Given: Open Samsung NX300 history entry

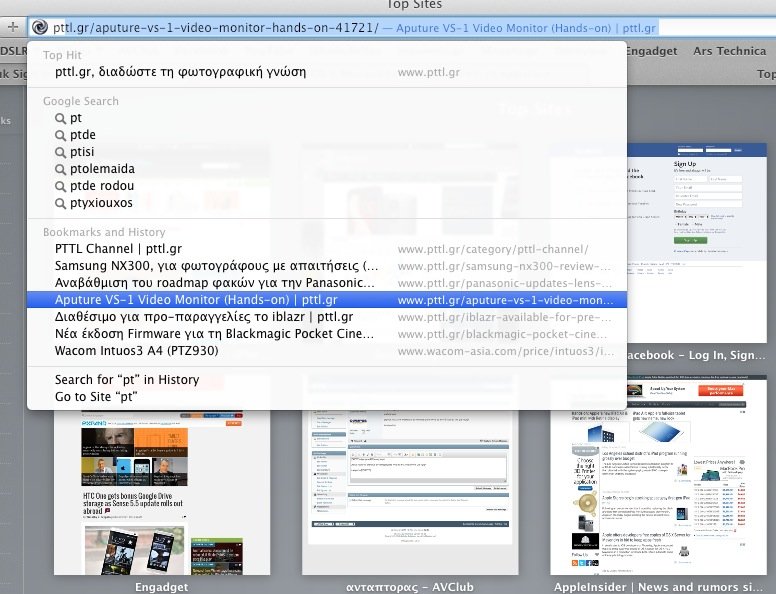Looking at the screenshot, I should (327, 266).
